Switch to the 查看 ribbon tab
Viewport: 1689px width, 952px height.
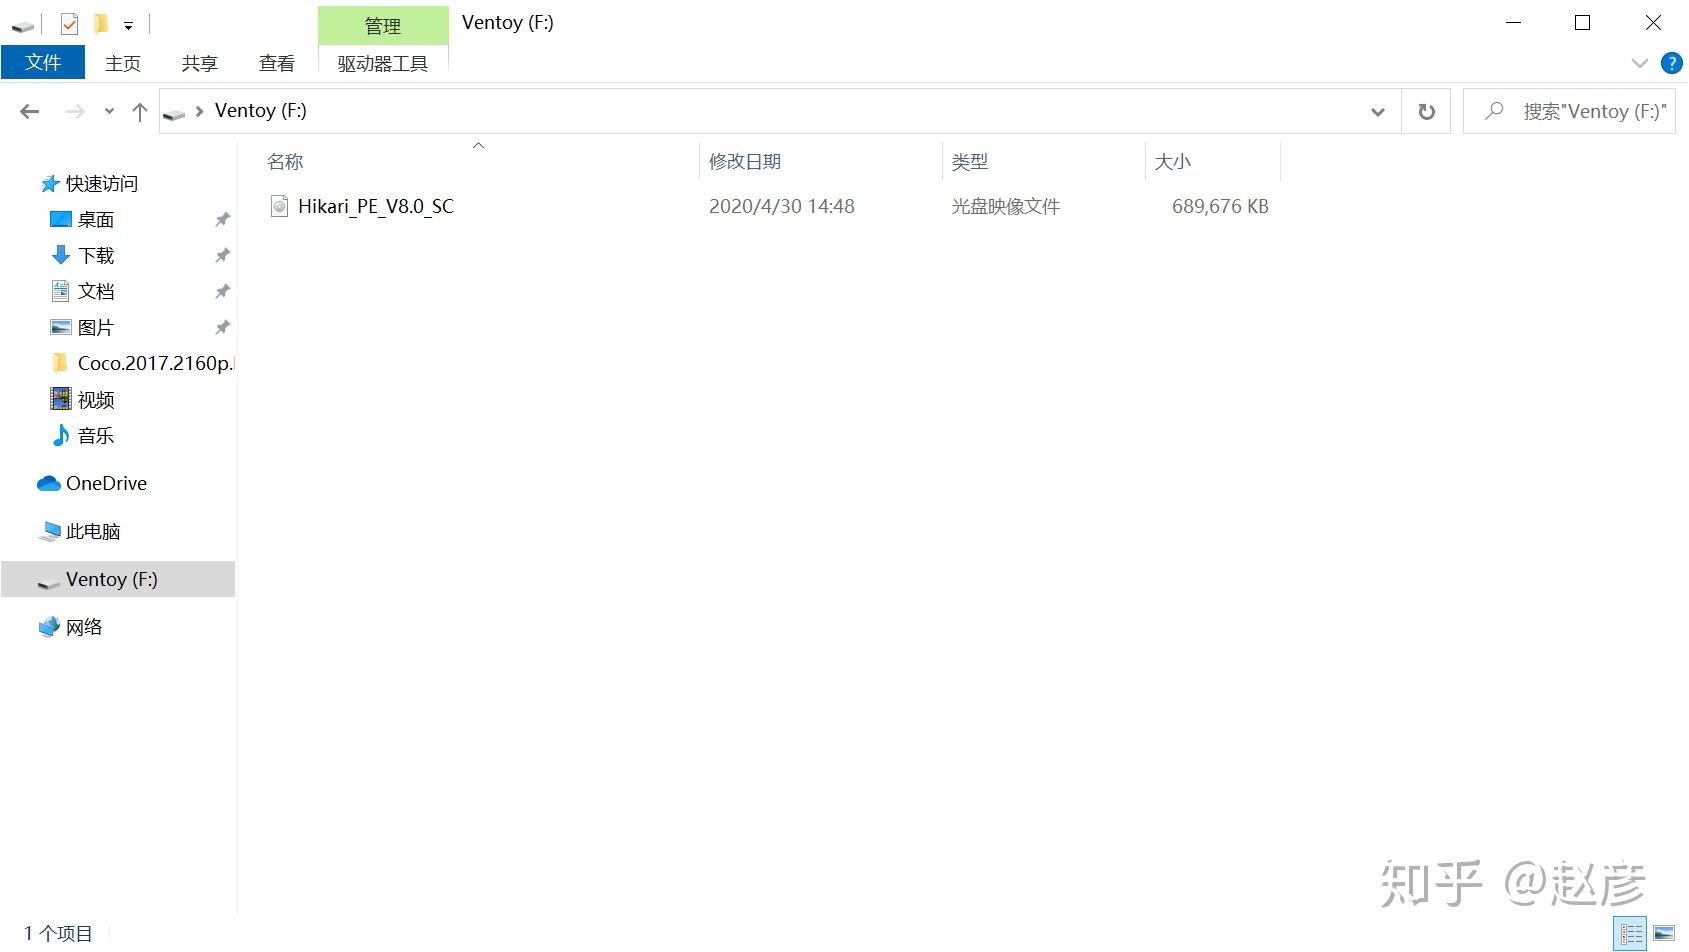[x=277, y=63]
